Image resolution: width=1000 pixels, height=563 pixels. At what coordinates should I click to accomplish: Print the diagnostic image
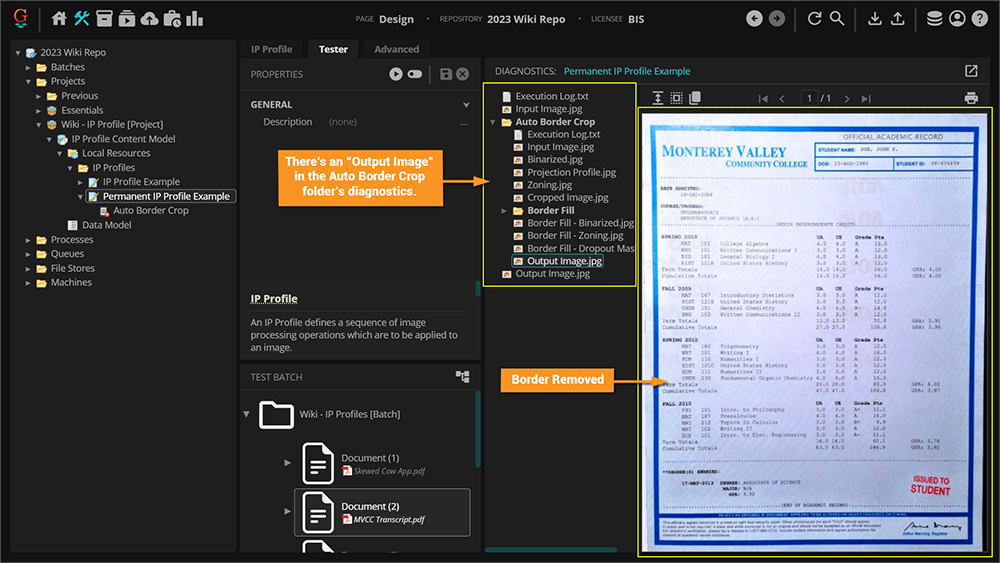pyautogui.click(x=971, y=98)
